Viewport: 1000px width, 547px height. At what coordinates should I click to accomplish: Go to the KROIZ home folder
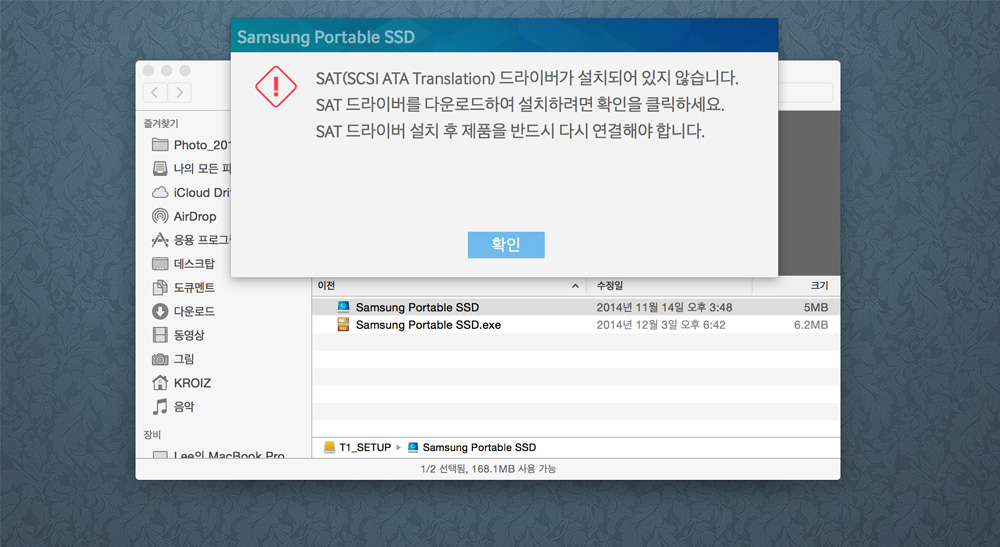click(x=192, y=383)
